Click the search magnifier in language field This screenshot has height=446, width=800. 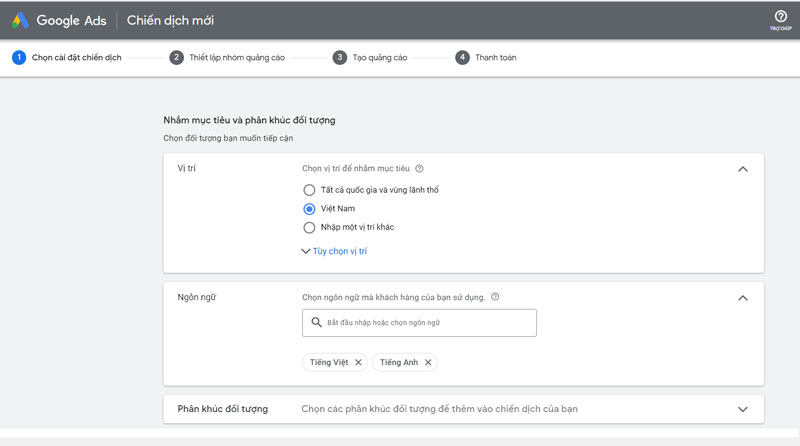pyautogui.click(x=316, y=323)
